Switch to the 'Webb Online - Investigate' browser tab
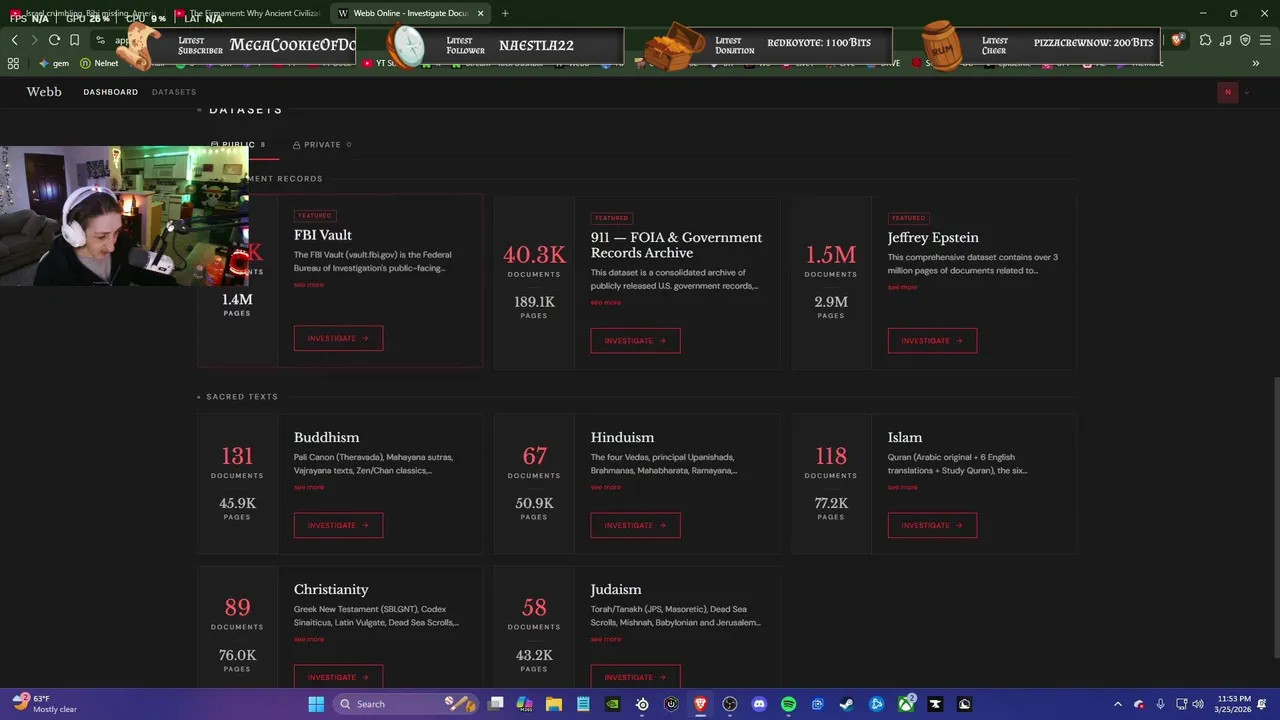This screenshot has height=720, width=1280. pos(410,13)
